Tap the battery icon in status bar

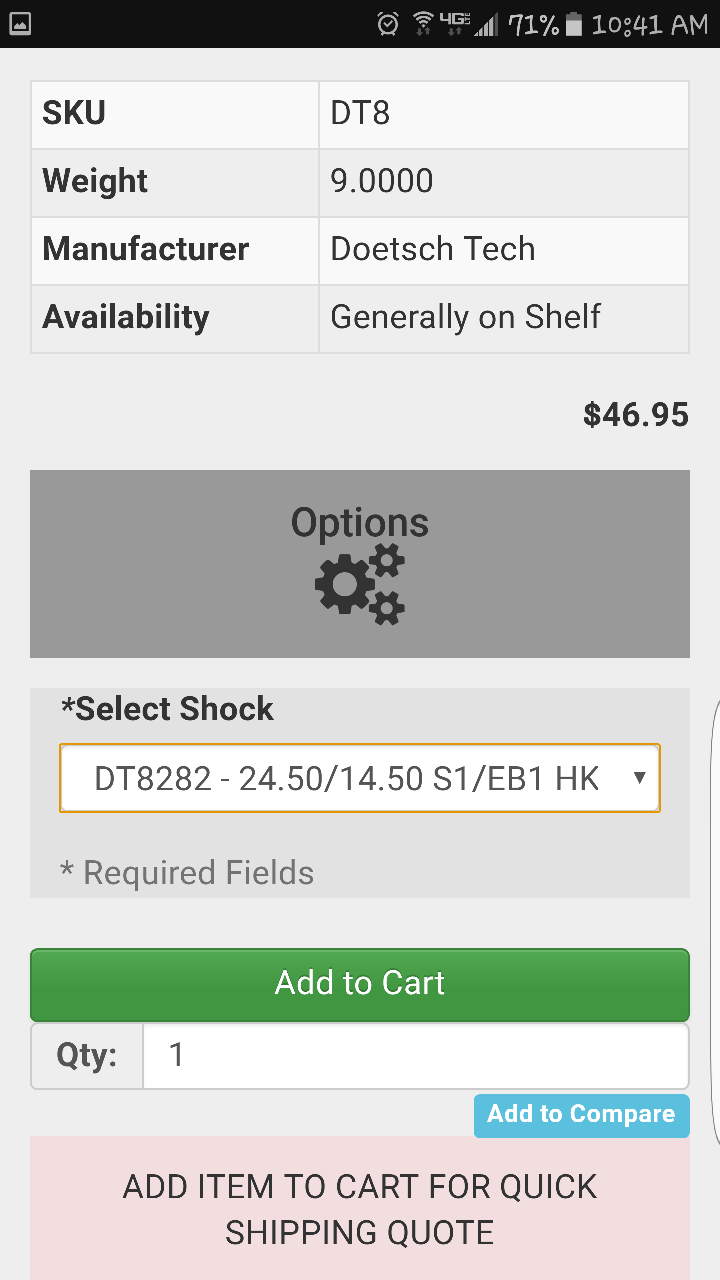coord(573,24)
